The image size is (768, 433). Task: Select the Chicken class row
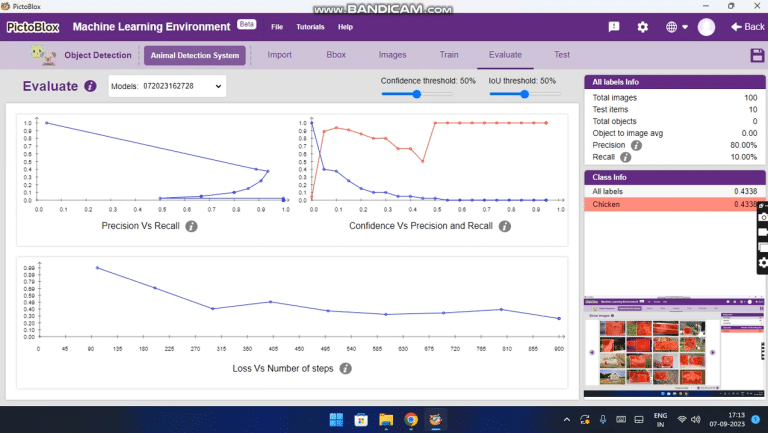674,204
